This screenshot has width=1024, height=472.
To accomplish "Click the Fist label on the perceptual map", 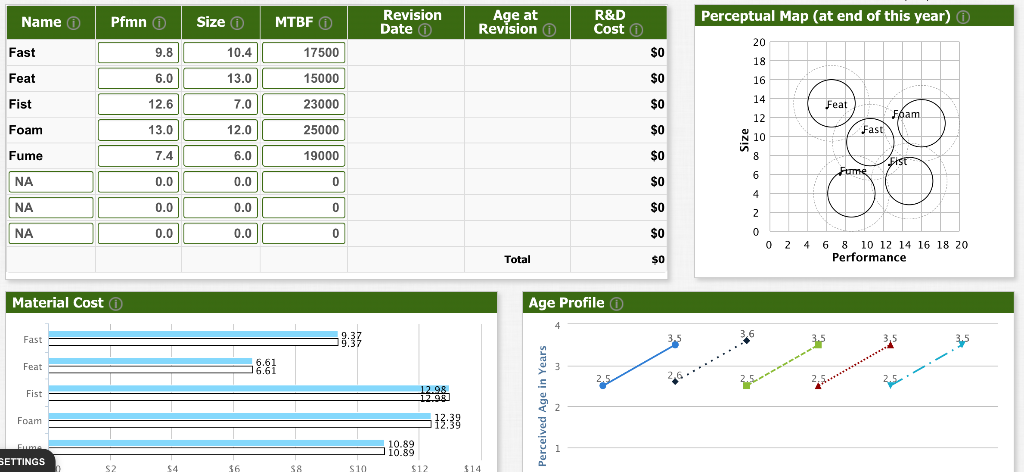I will point(898,161).
